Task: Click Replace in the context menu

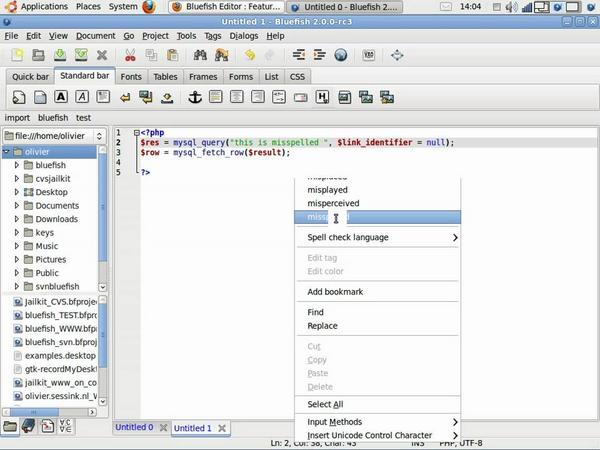Action: [378, 326]
